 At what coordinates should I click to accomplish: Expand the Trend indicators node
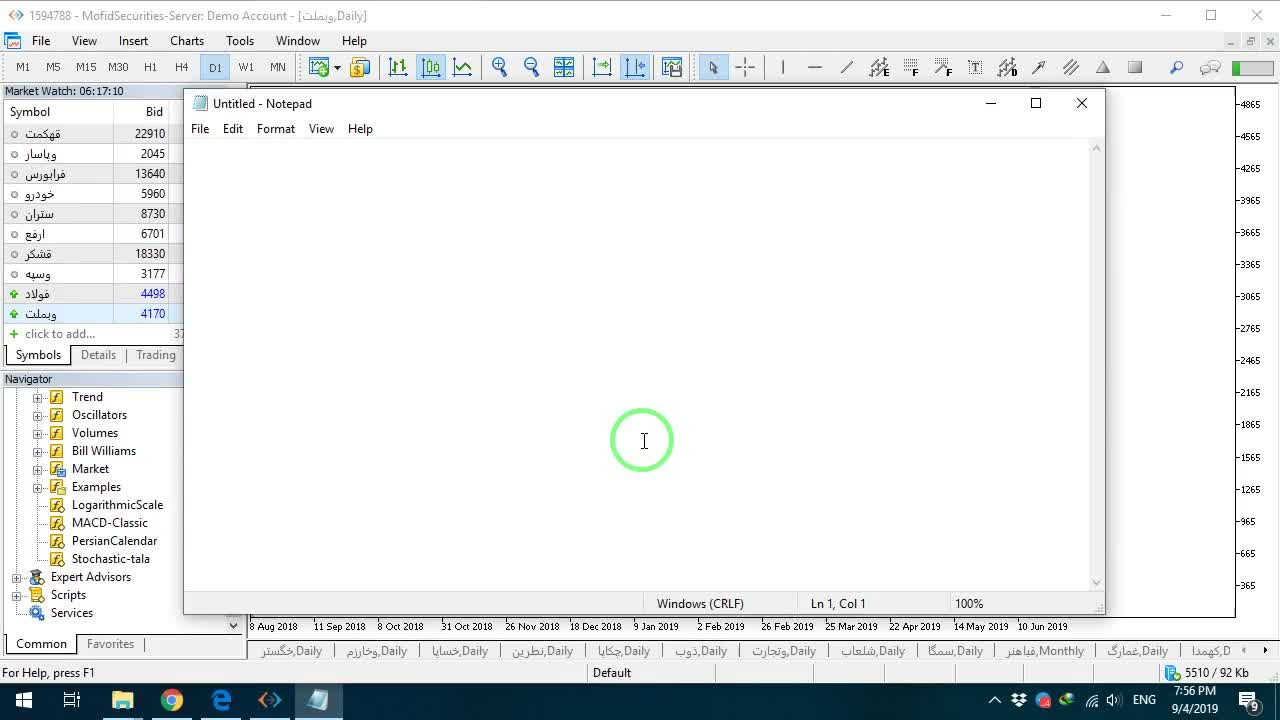38,397
